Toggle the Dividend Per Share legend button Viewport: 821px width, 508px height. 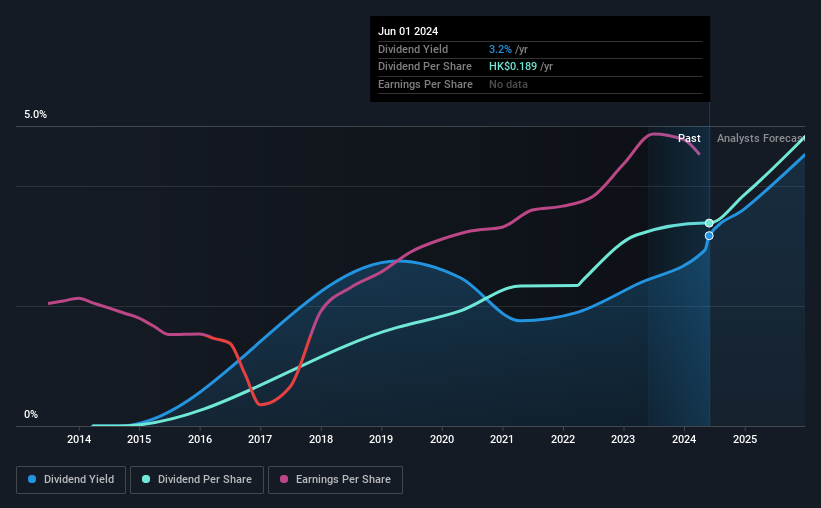[197, 480]
